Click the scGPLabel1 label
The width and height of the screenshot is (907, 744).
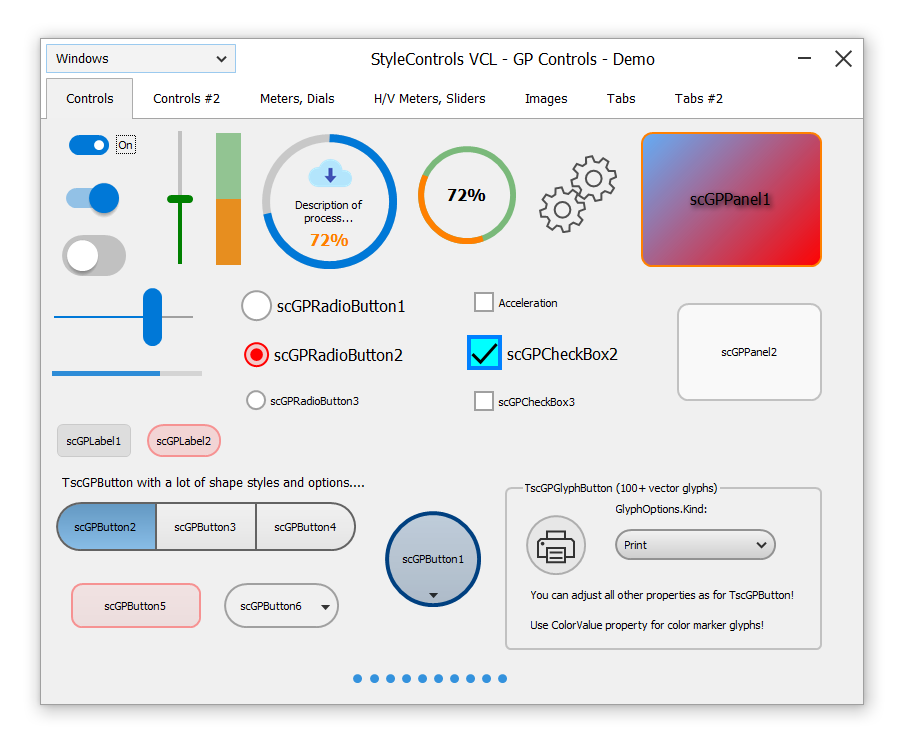click(94, 441)
